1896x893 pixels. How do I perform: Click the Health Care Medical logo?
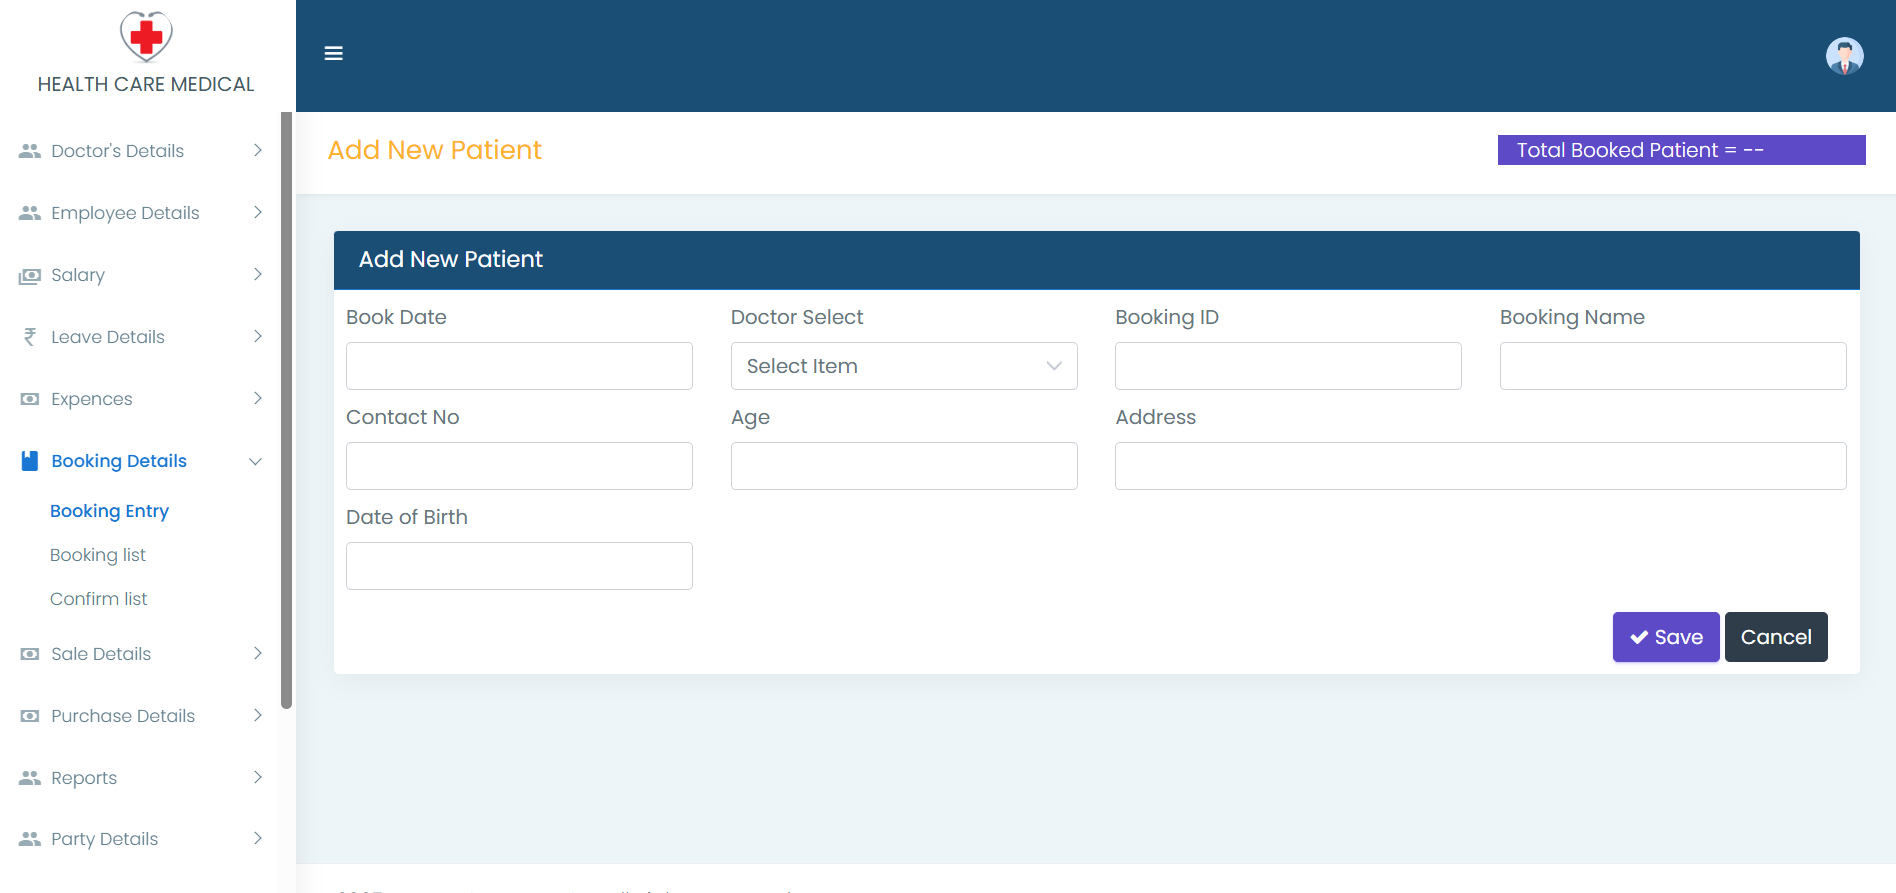[146, 37]
